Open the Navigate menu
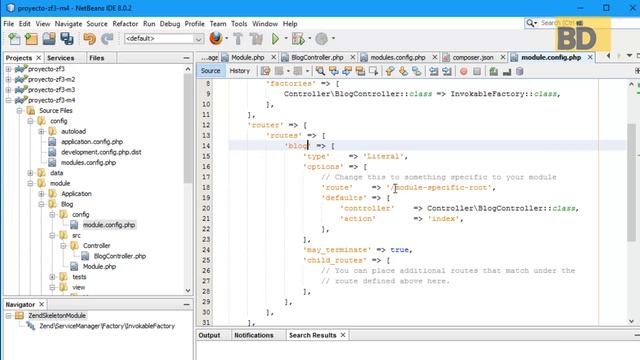 (68, 24)
